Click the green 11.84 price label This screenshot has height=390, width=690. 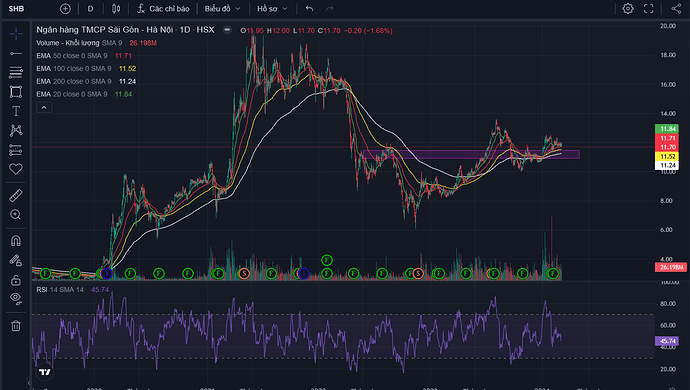click(x=667, y=129)
